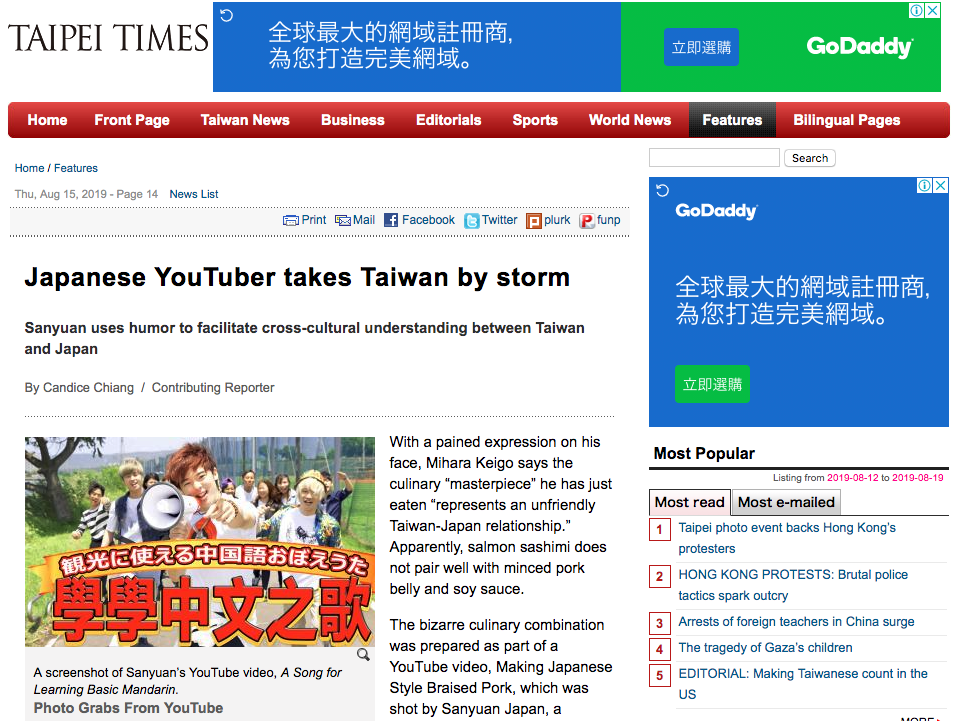Open the Taiwan News menu
The width and height of the screenshot is (957, 721).
(x=245, y=120)
